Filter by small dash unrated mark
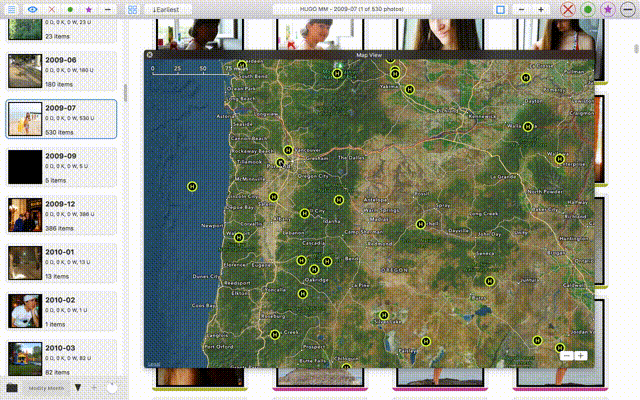The width and height of the screenshot is (640, 400). click(107, 9)
